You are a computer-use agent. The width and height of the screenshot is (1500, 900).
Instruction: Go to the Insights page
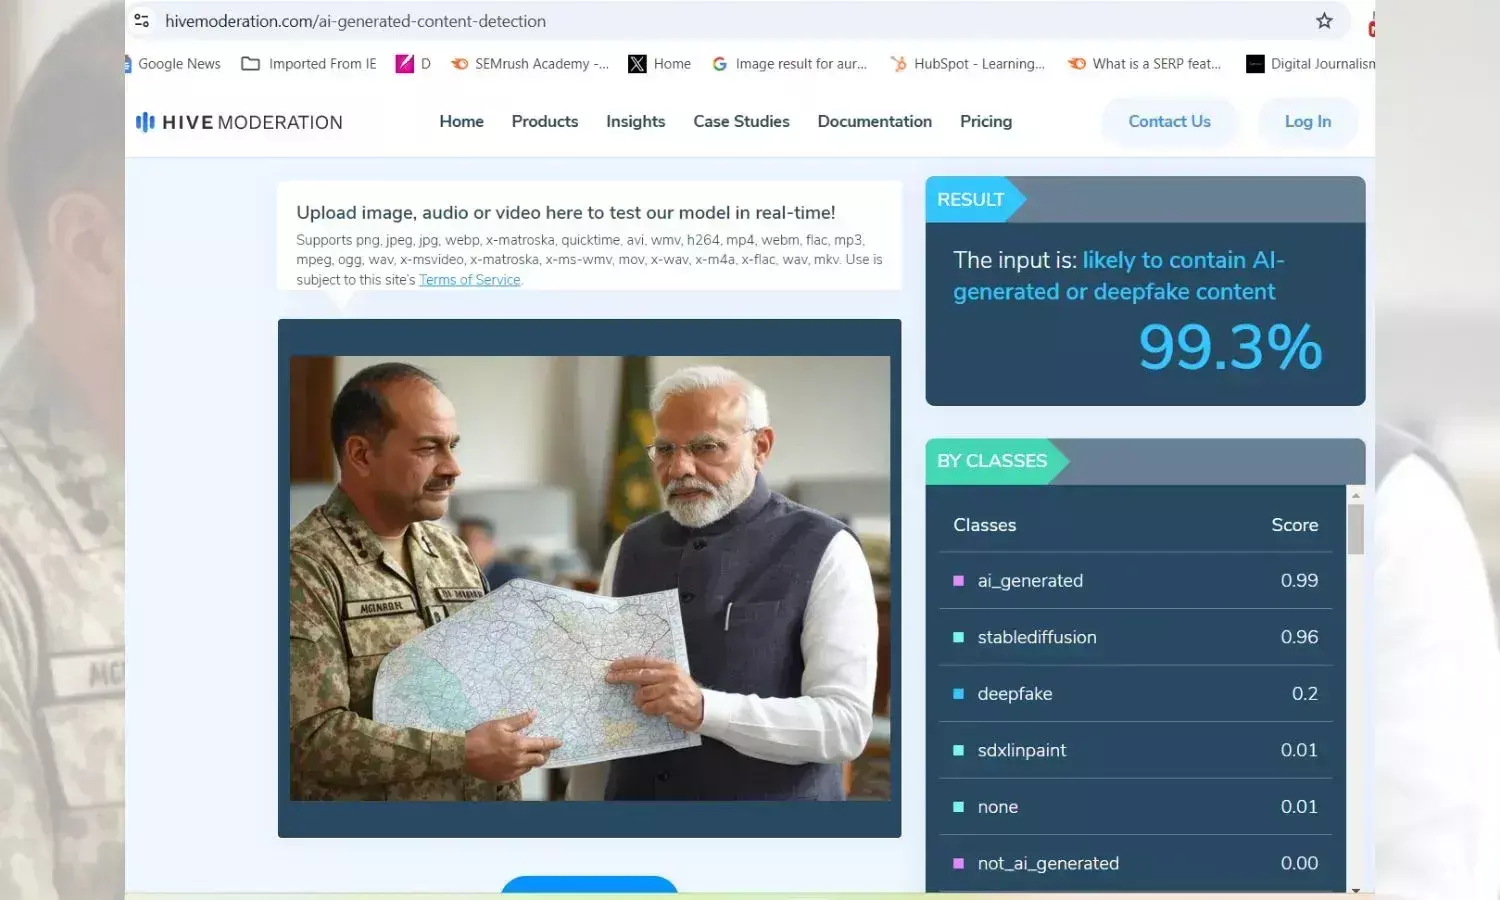[x=635, y=122]
